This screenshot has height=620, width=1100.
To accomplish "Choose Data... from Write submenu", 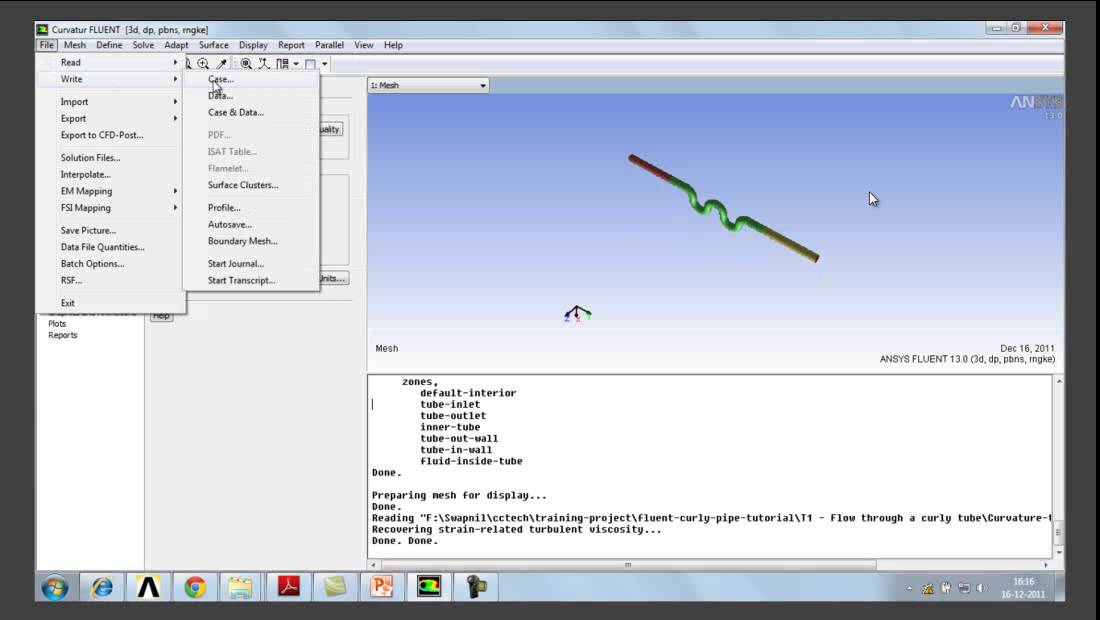I will pos(220,96).
